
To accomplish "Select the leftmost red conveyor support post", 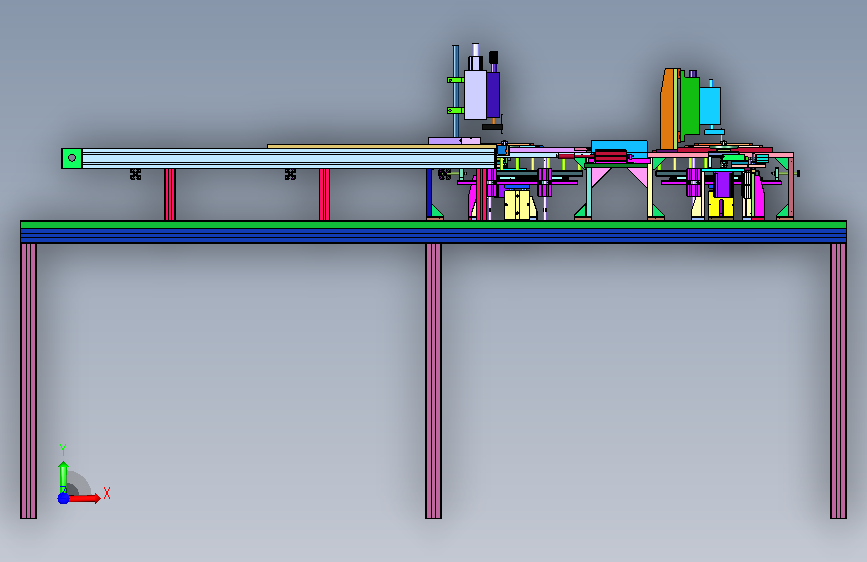I will pos(170,195).
